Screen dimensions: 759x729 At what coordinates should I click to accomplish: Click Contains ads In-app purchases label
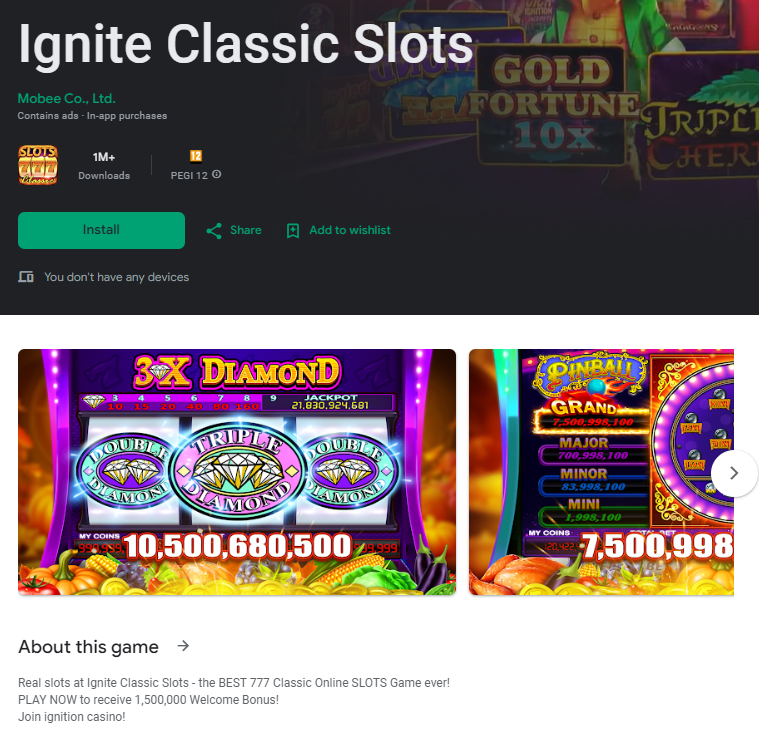point(92,116)
